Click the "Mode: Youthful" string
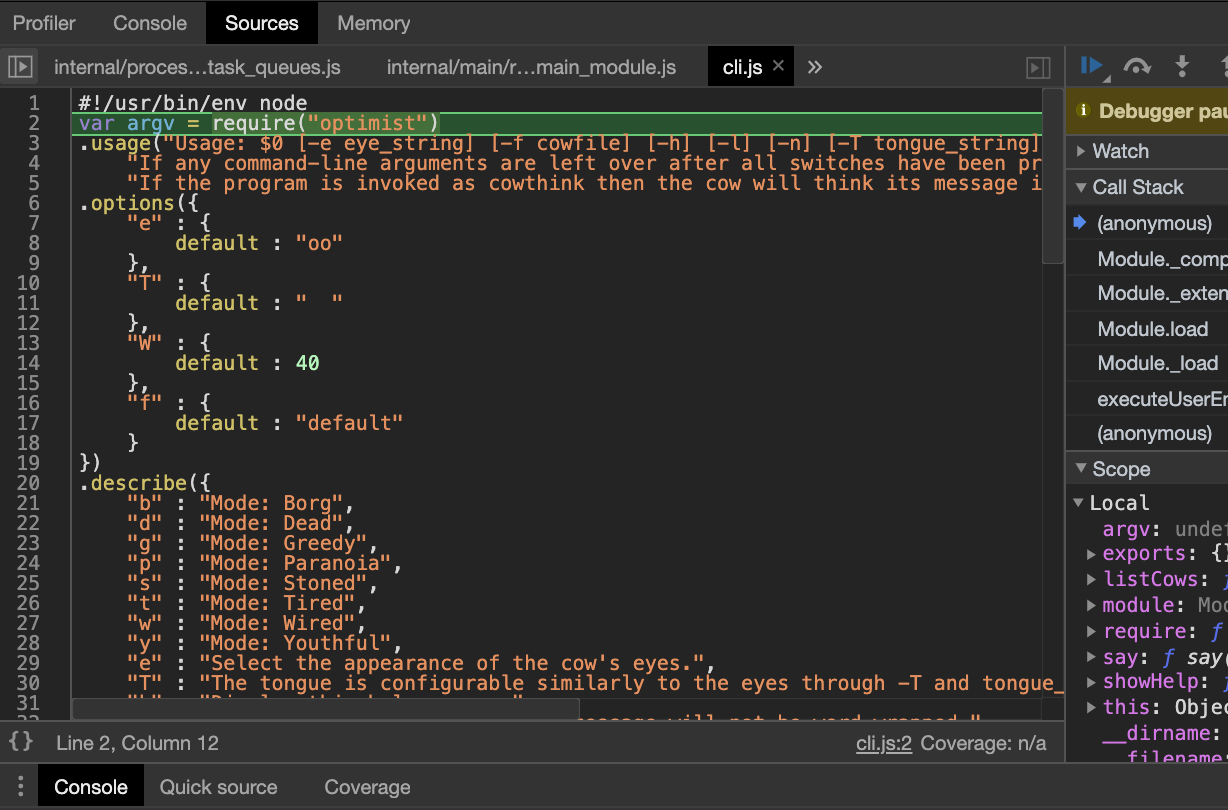This screenshot has width=1228, height=810. tap(295, 643)
